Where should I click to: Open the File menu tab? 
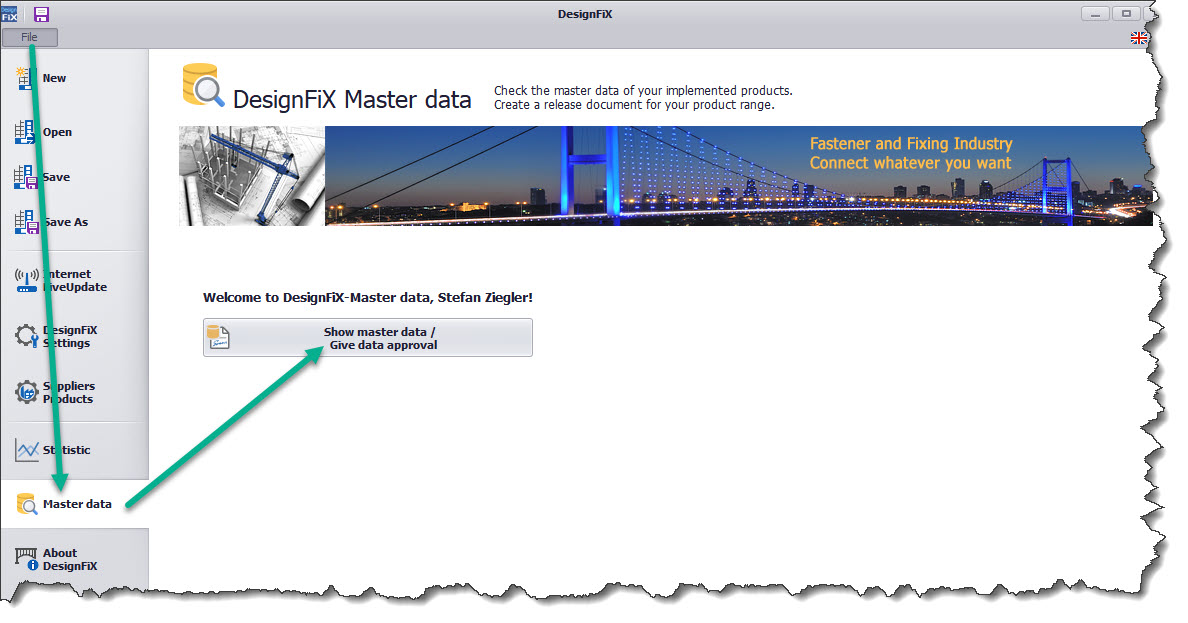(x=30, y=37)
